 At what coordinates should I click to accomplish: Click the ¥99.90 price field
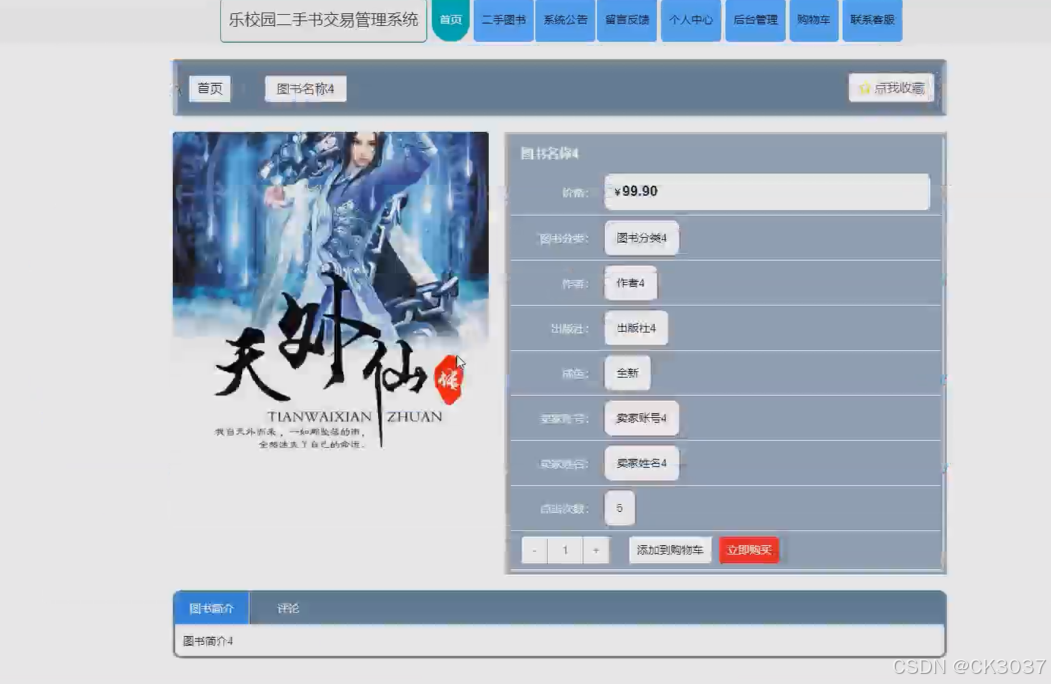767,192
